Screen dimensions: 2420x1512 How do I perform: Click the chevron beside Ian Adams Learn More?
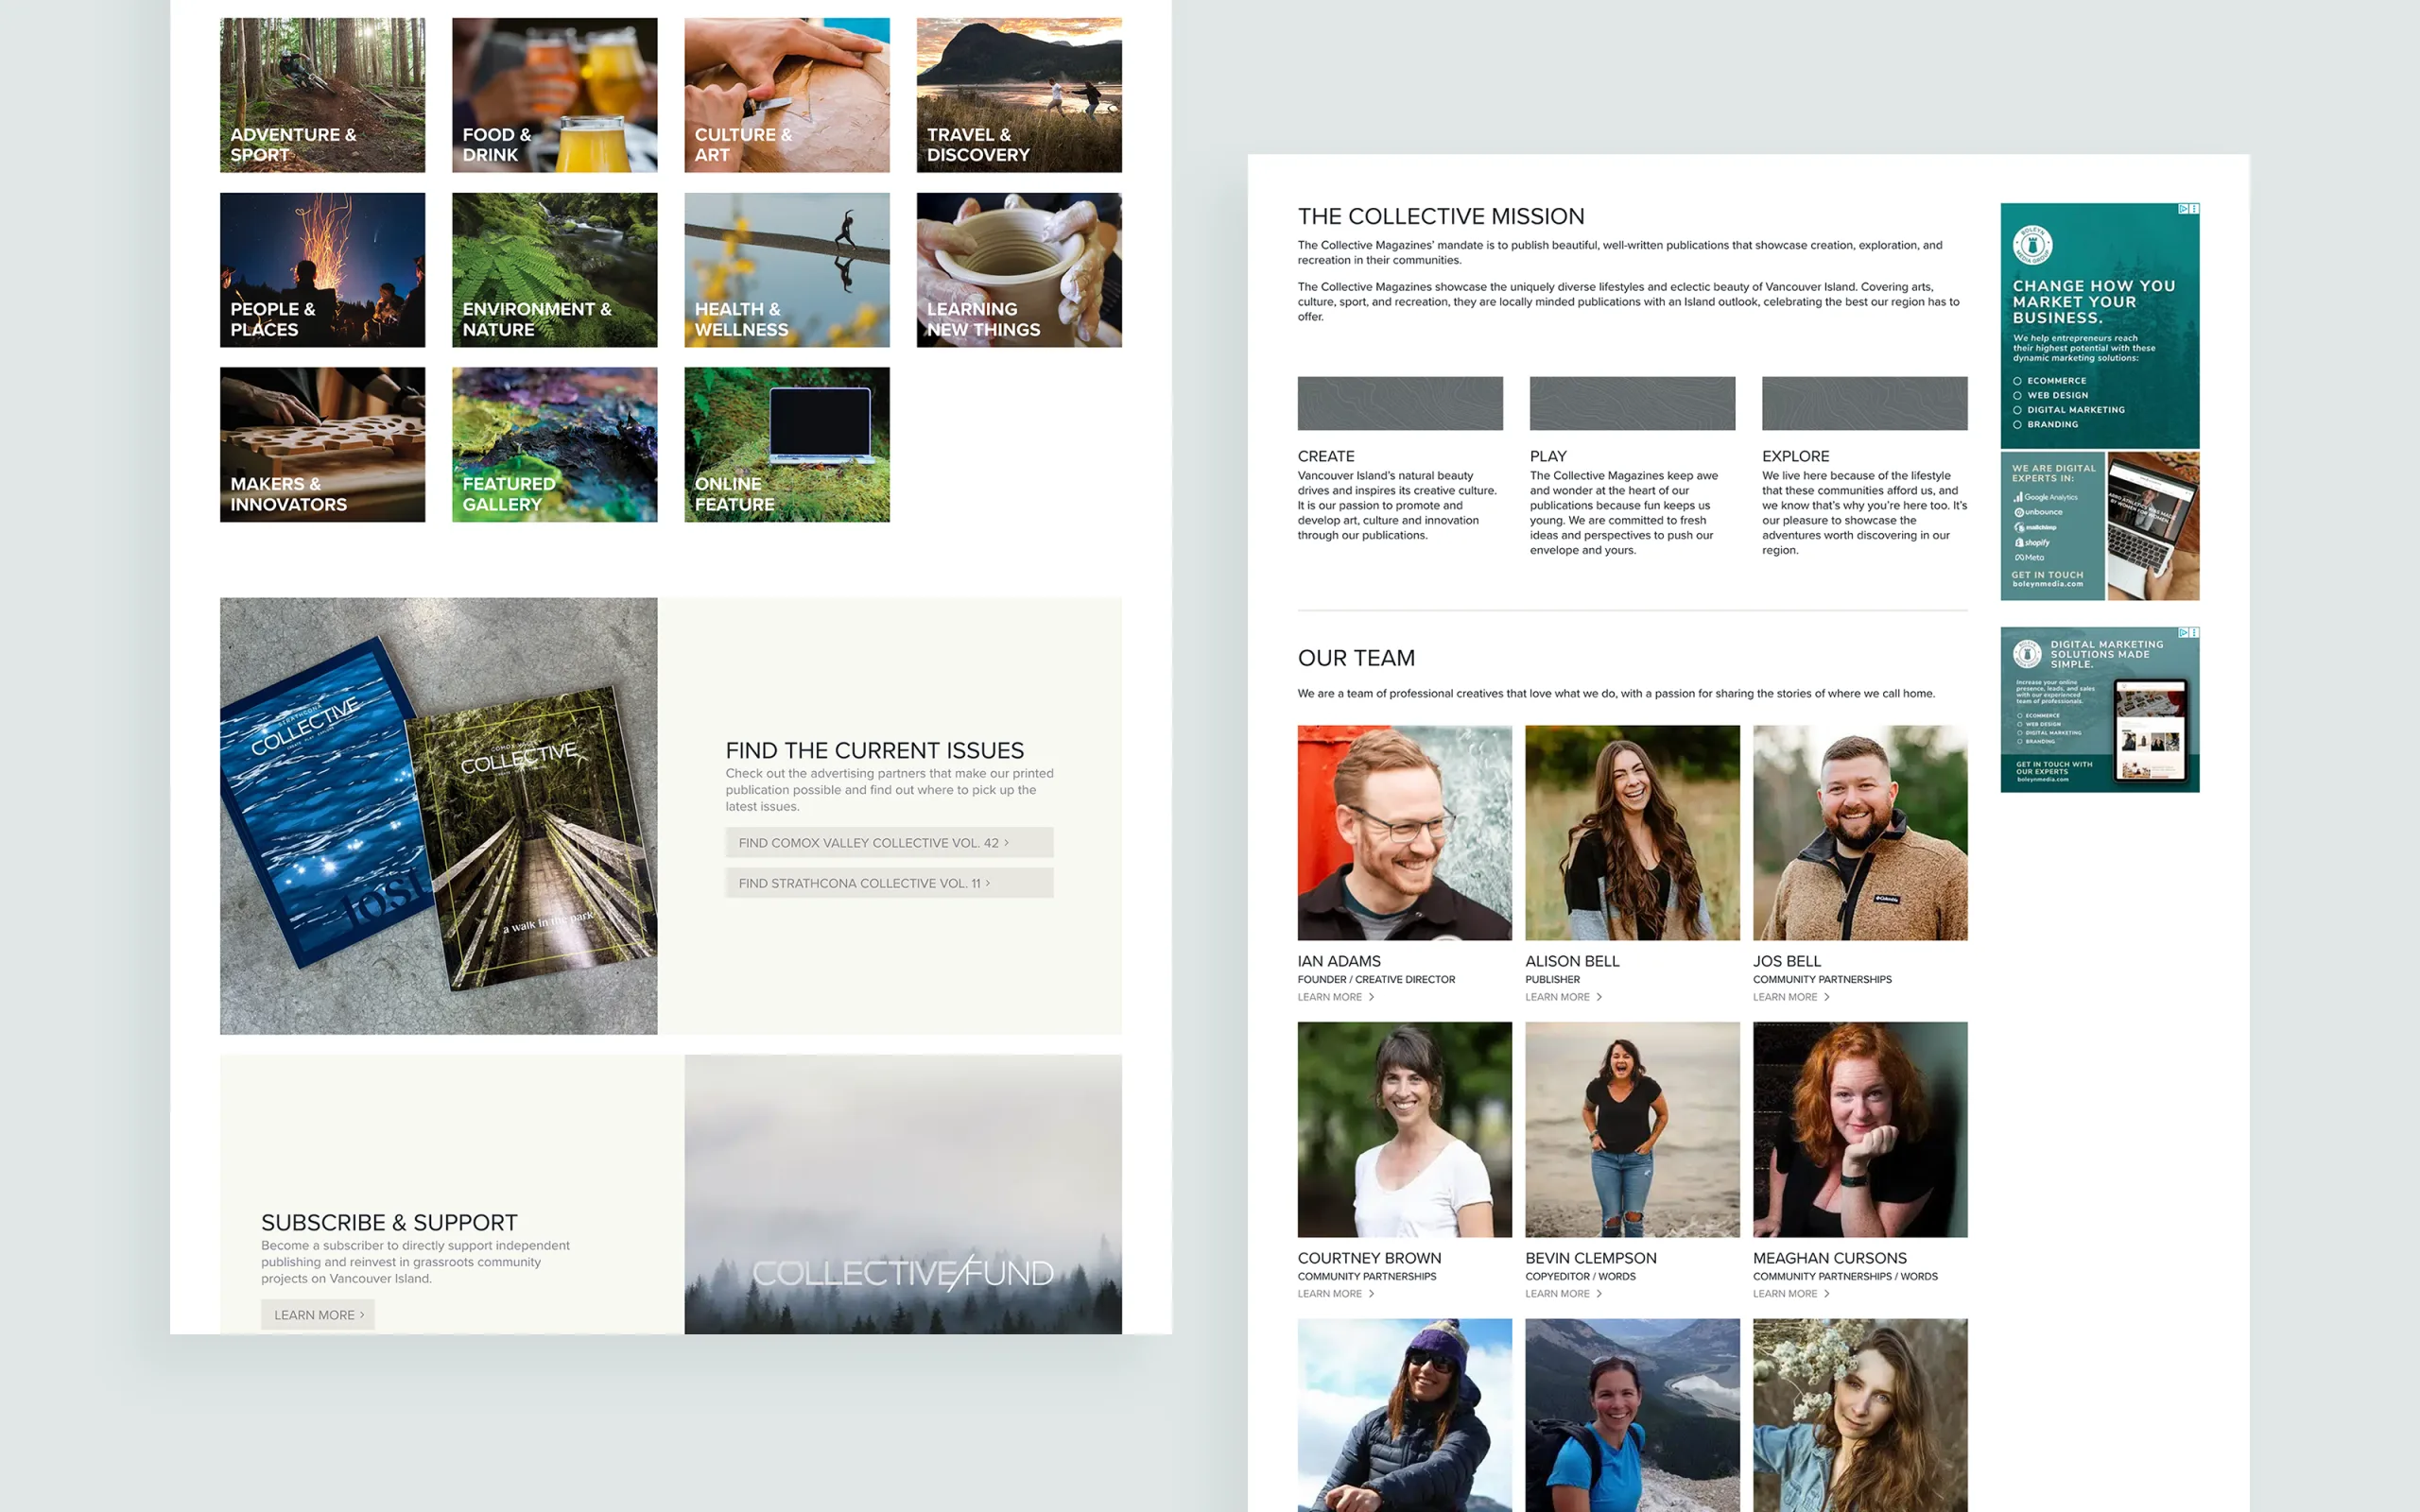tap(1371, 997)
